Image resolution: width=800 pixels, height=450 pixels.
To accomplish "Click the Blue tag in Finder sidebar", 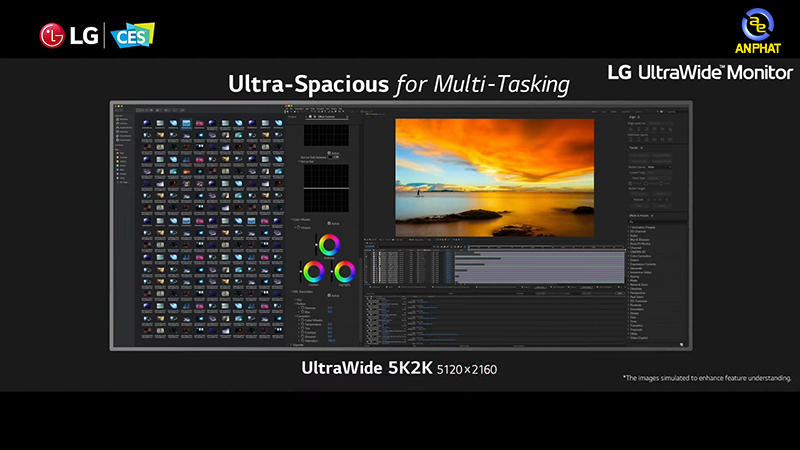I will click(121, 170).
